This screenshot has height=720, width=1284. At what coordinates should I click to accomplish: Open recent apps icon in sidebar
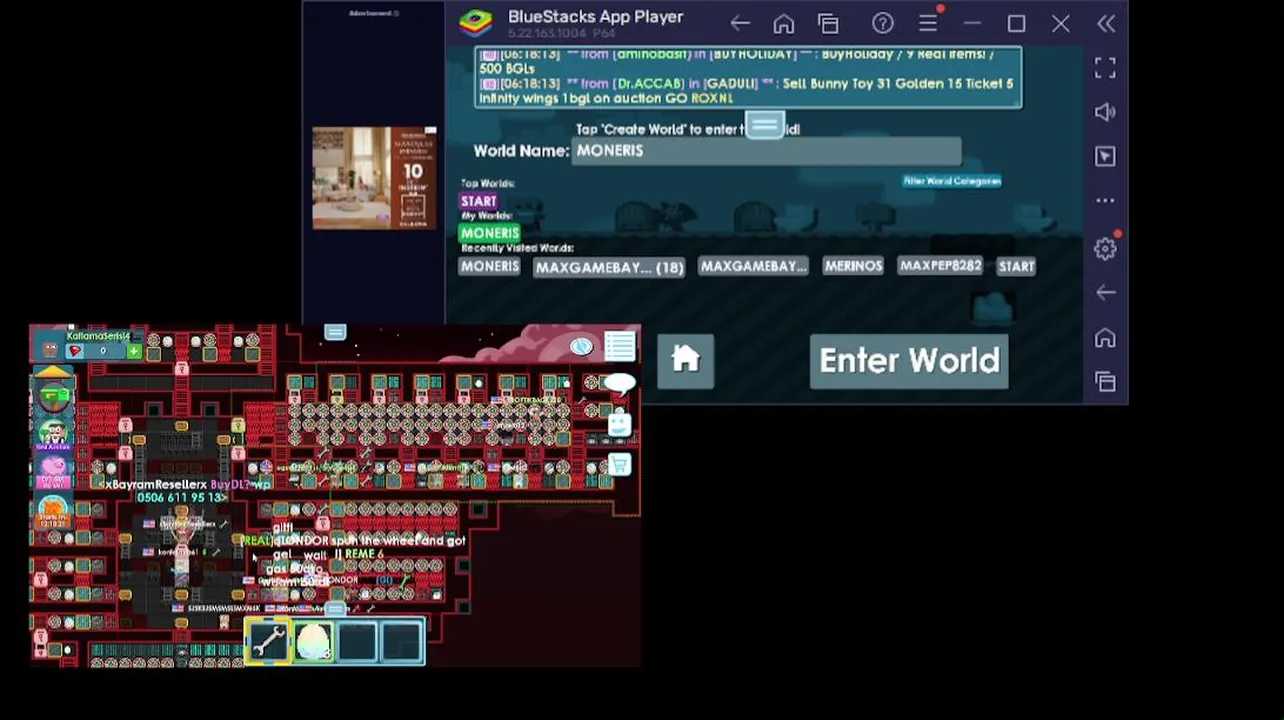coord(1105,381)
